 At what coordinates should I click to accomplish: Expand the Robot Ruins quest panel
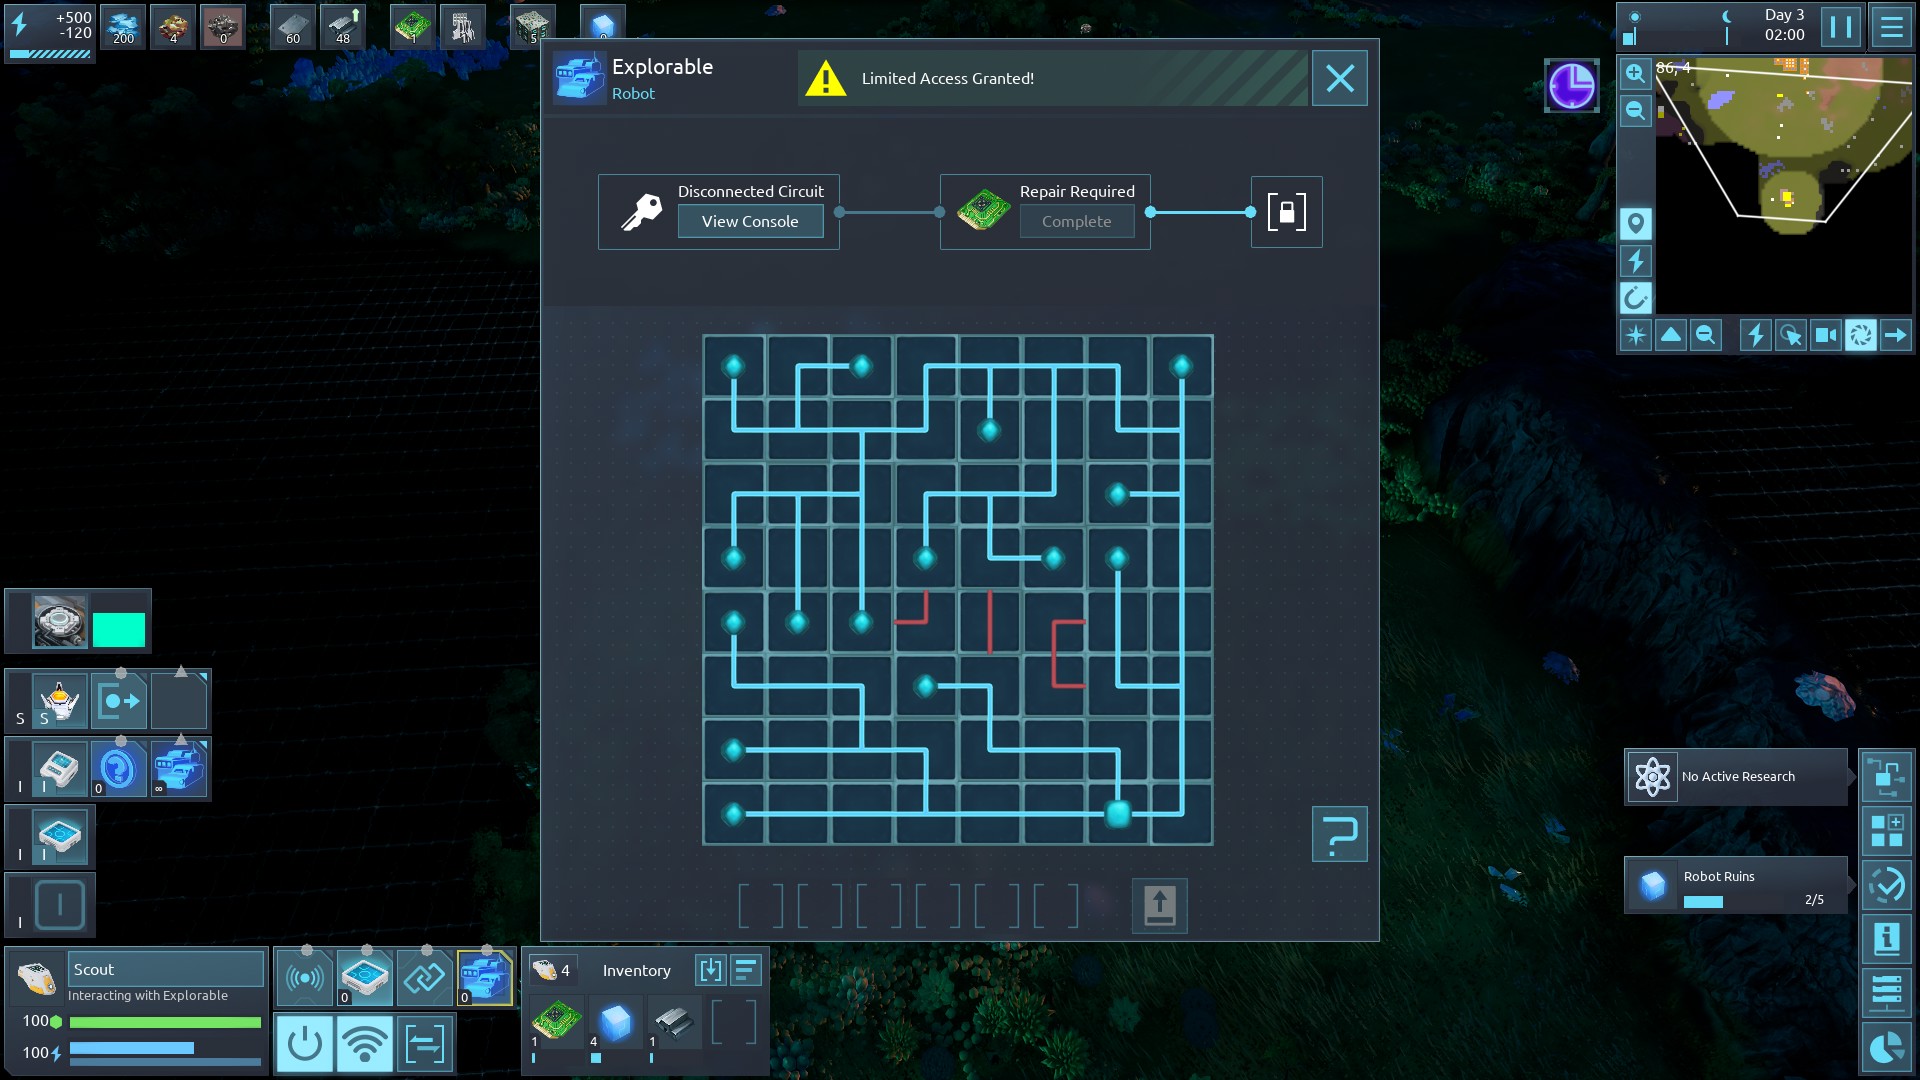[x=1736, y=885]
